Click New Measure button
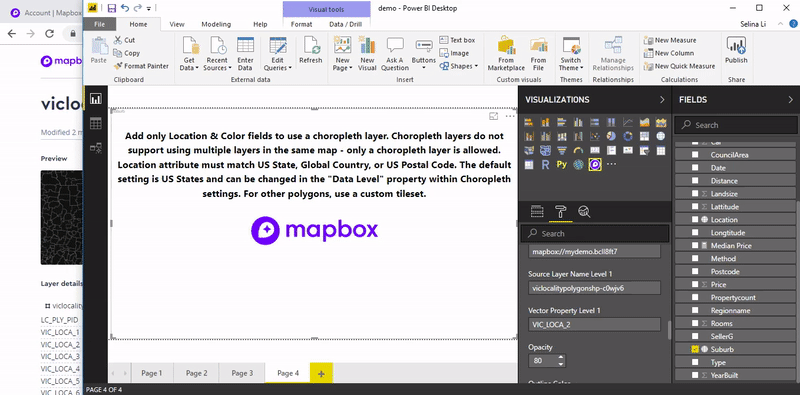 [670, 40]
